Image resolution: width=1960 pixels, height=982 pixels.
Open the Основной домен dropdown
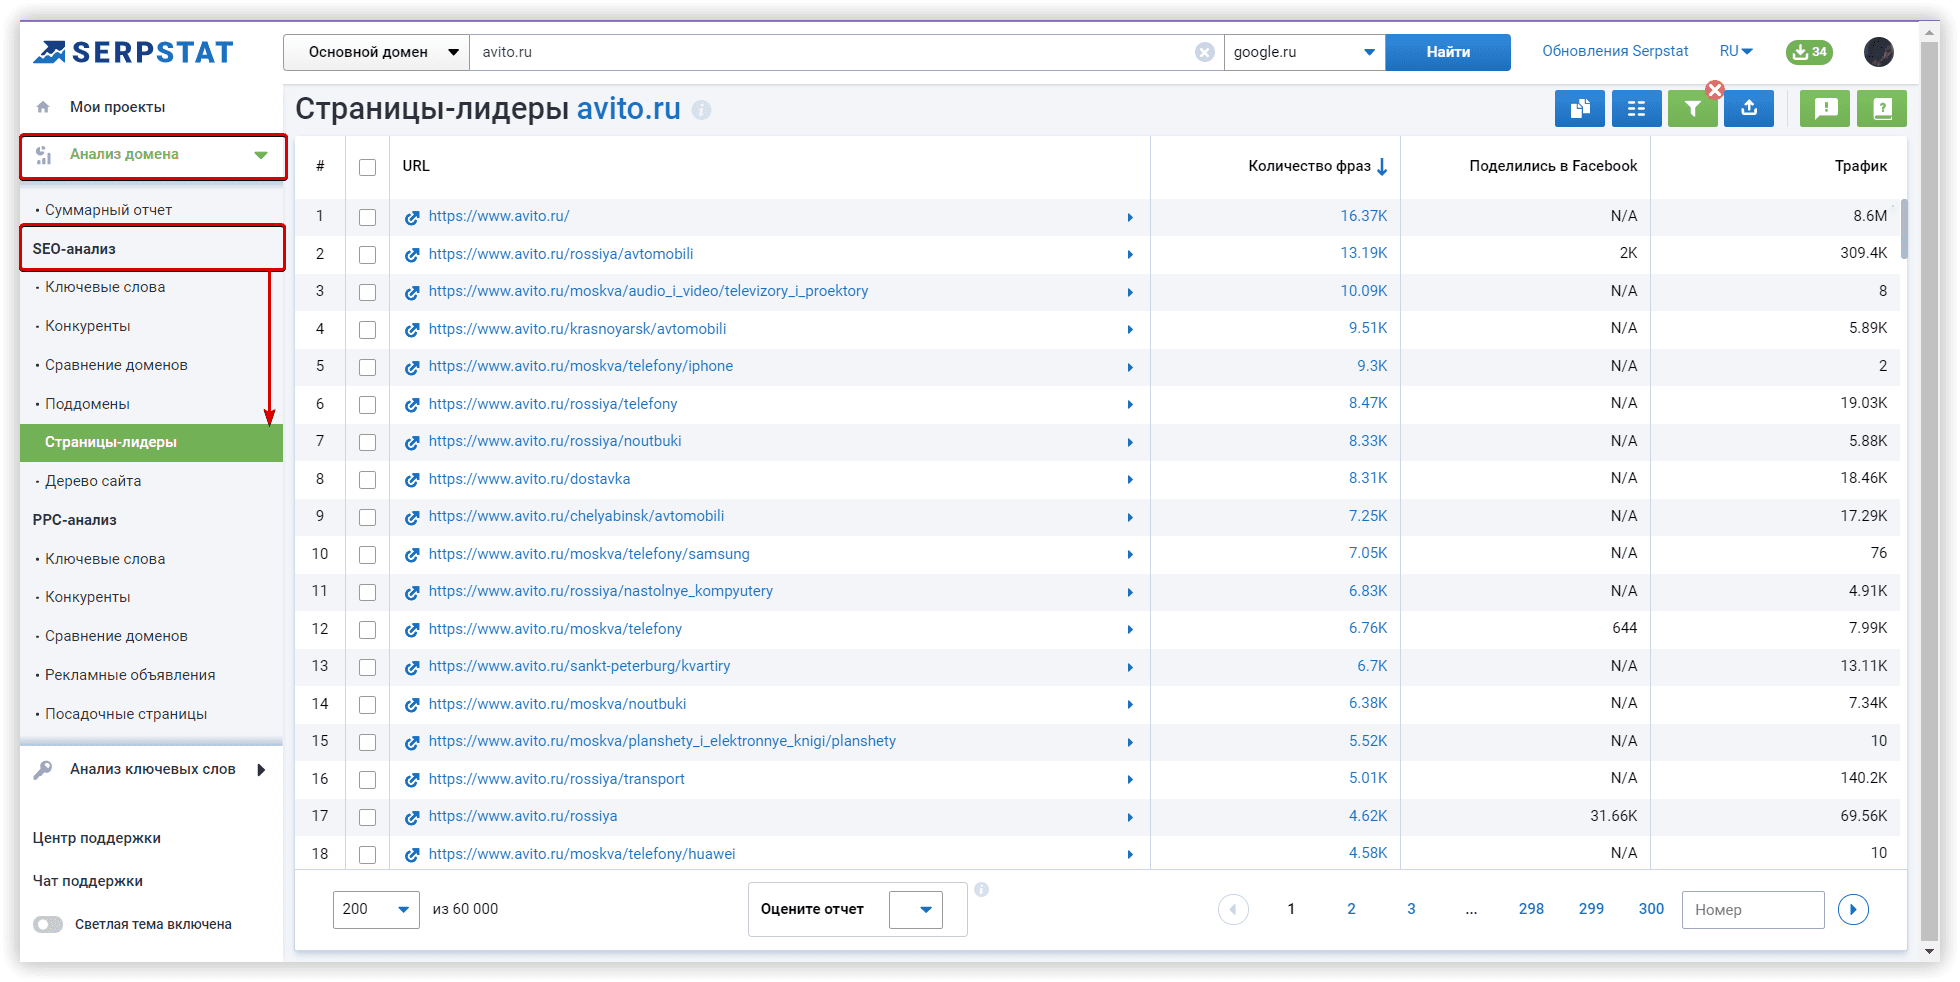click(x=377, y=52)
